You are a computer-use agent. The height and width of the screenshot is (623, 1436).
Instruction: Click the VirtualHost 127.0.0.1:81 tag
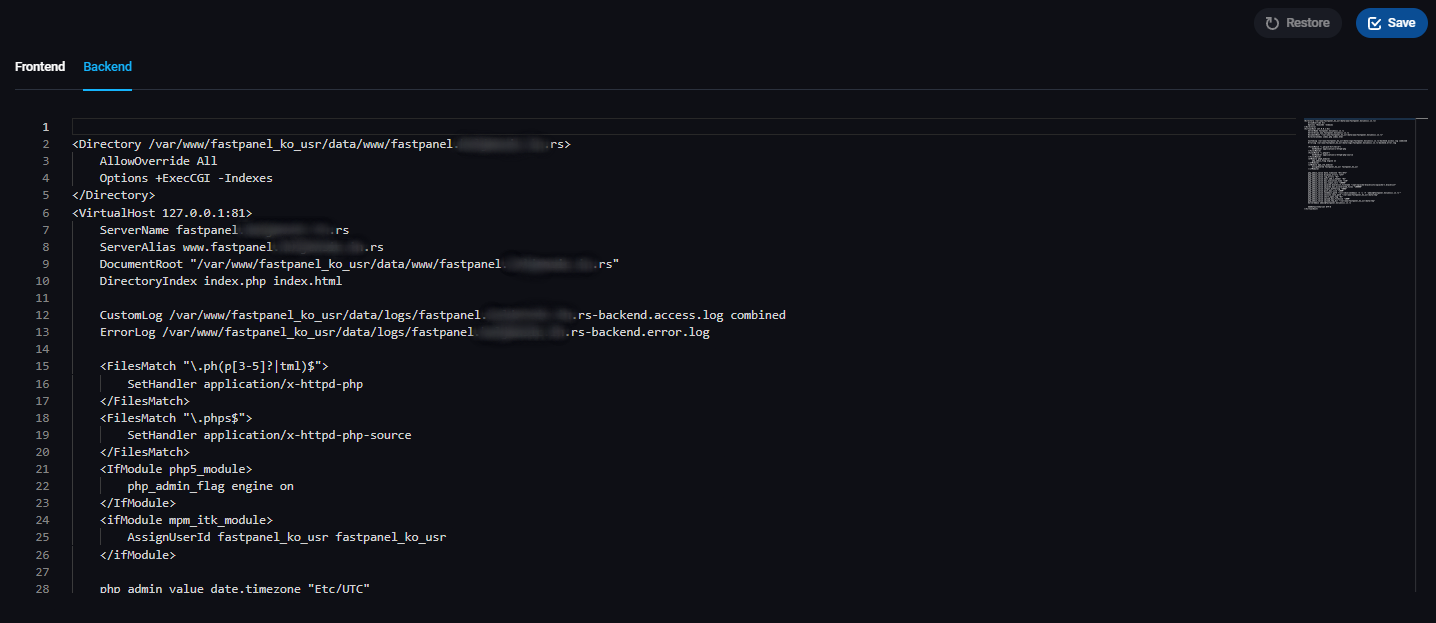[x=162, y=213]
